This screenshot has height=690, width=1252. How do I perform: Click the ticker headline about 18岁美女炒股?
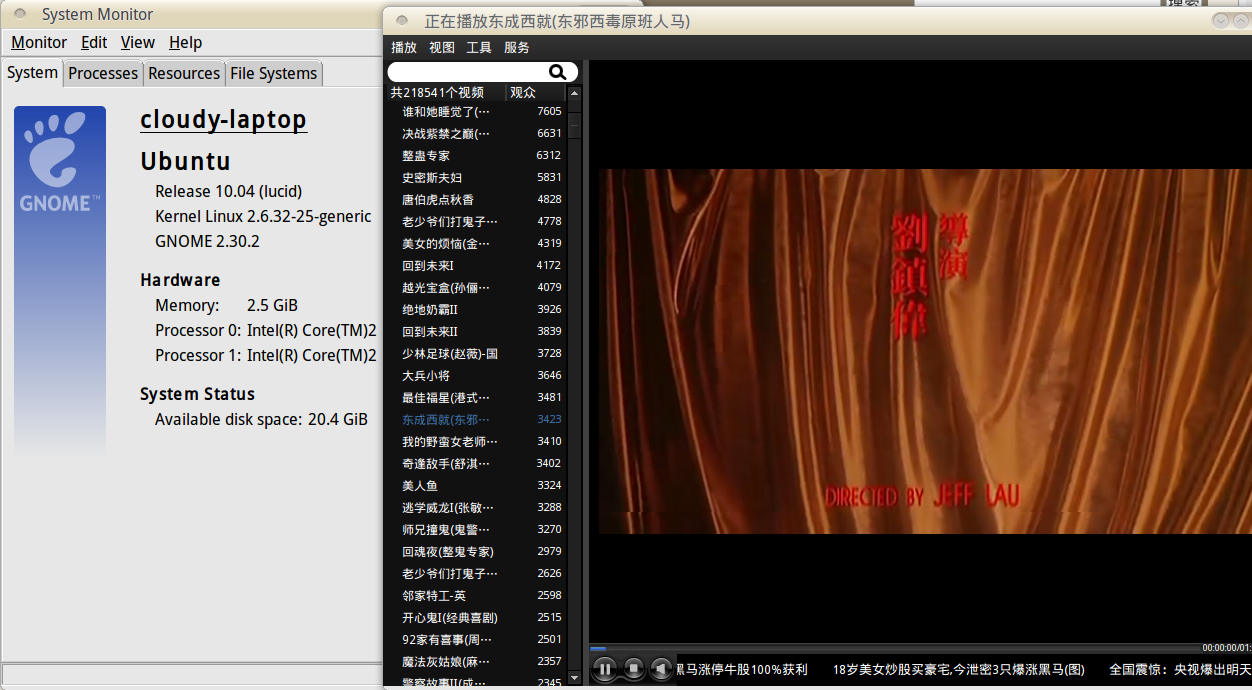coord(959,669)
